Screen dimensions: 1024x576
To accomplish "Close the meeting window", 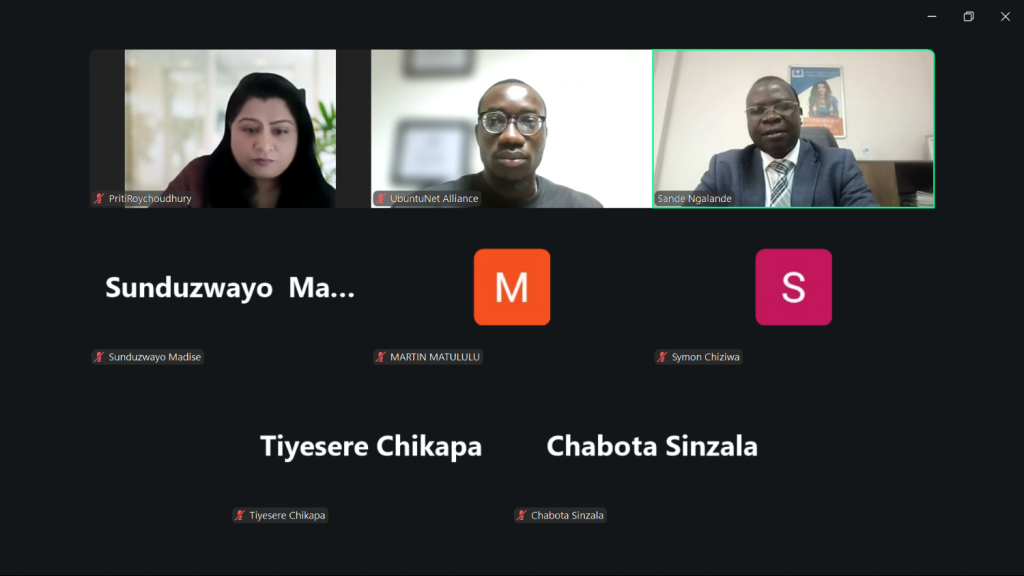I will (1005, 17).
